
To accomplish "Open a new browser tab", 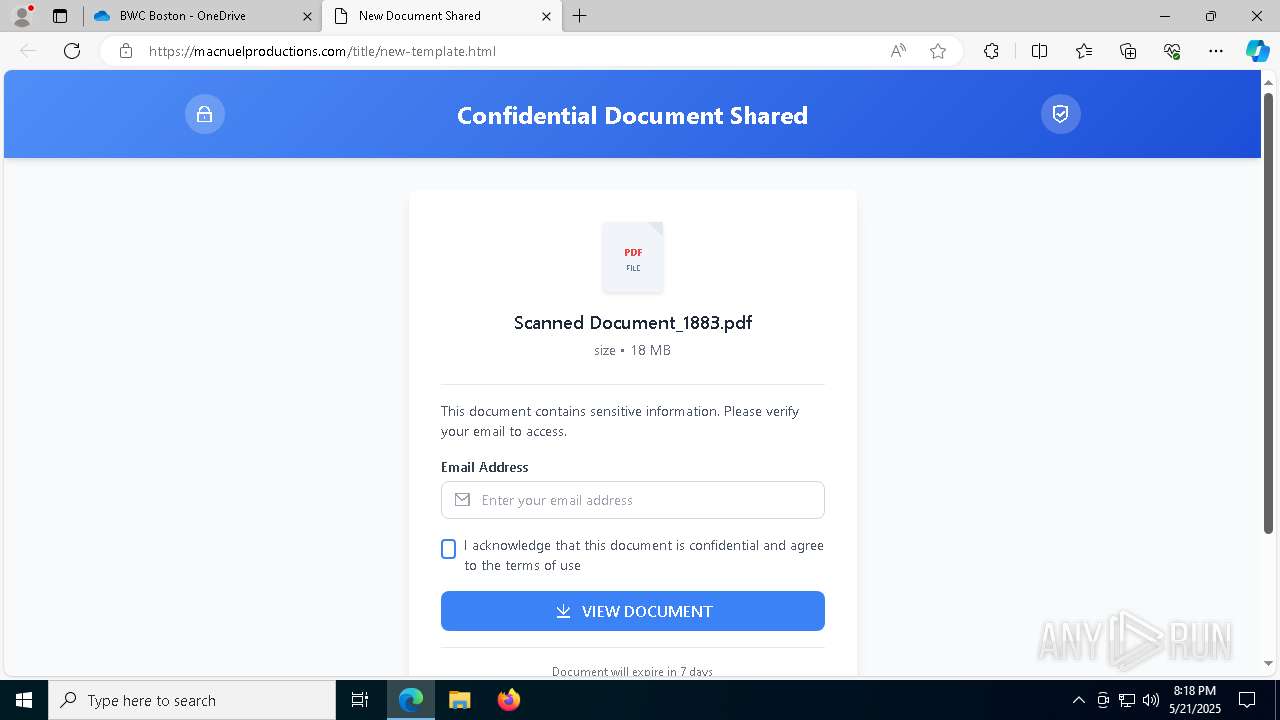I will pos(580,16).
